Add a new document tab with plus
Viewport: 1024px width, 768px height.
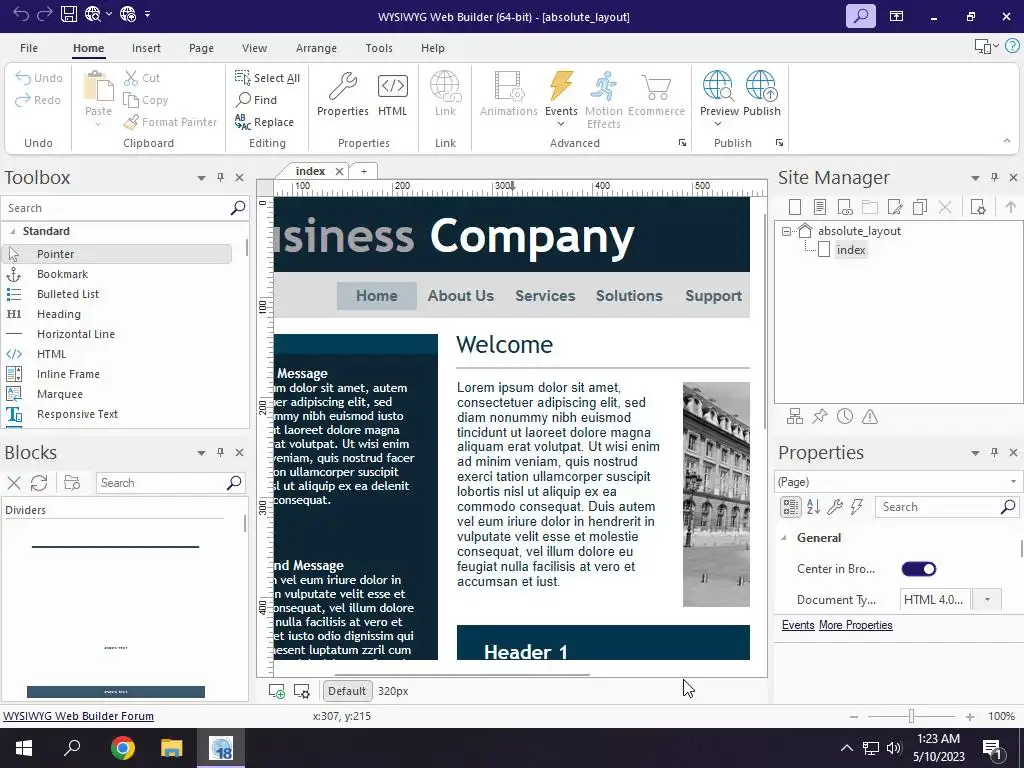[x=364, y=171]
